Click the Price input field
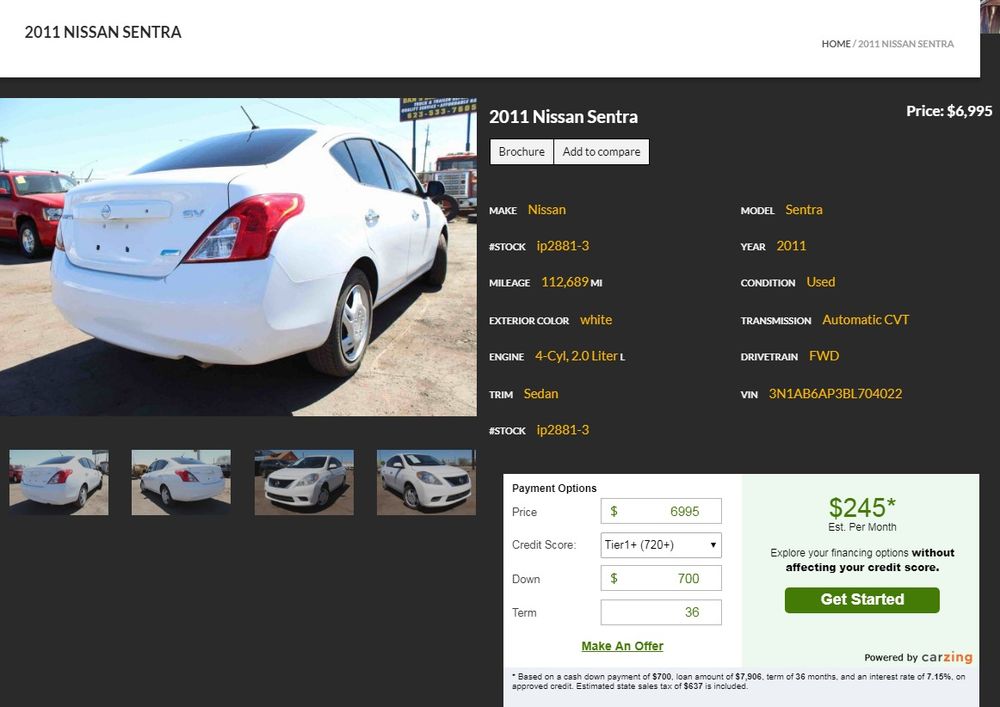Image resolution: width=1000 pixels, height=707 pixels. (661, 511)
